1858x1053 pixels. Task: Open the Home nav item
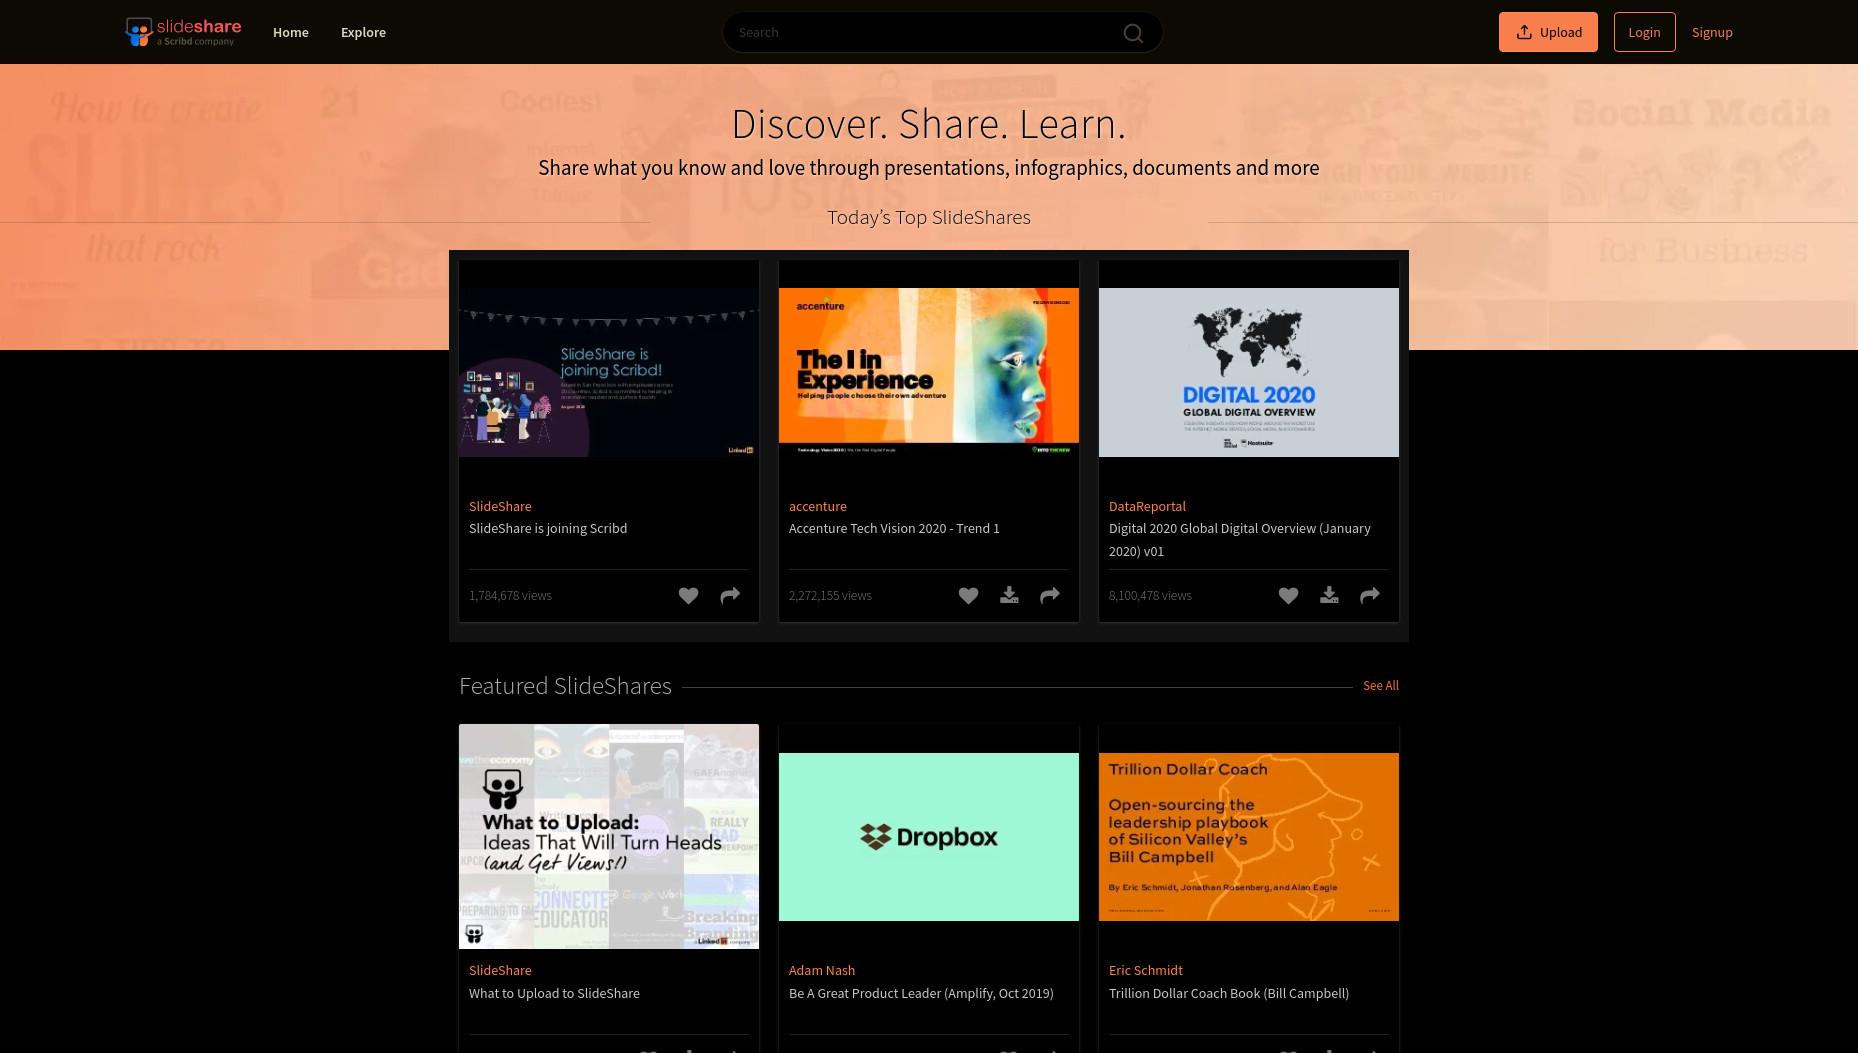click(290, 32)
